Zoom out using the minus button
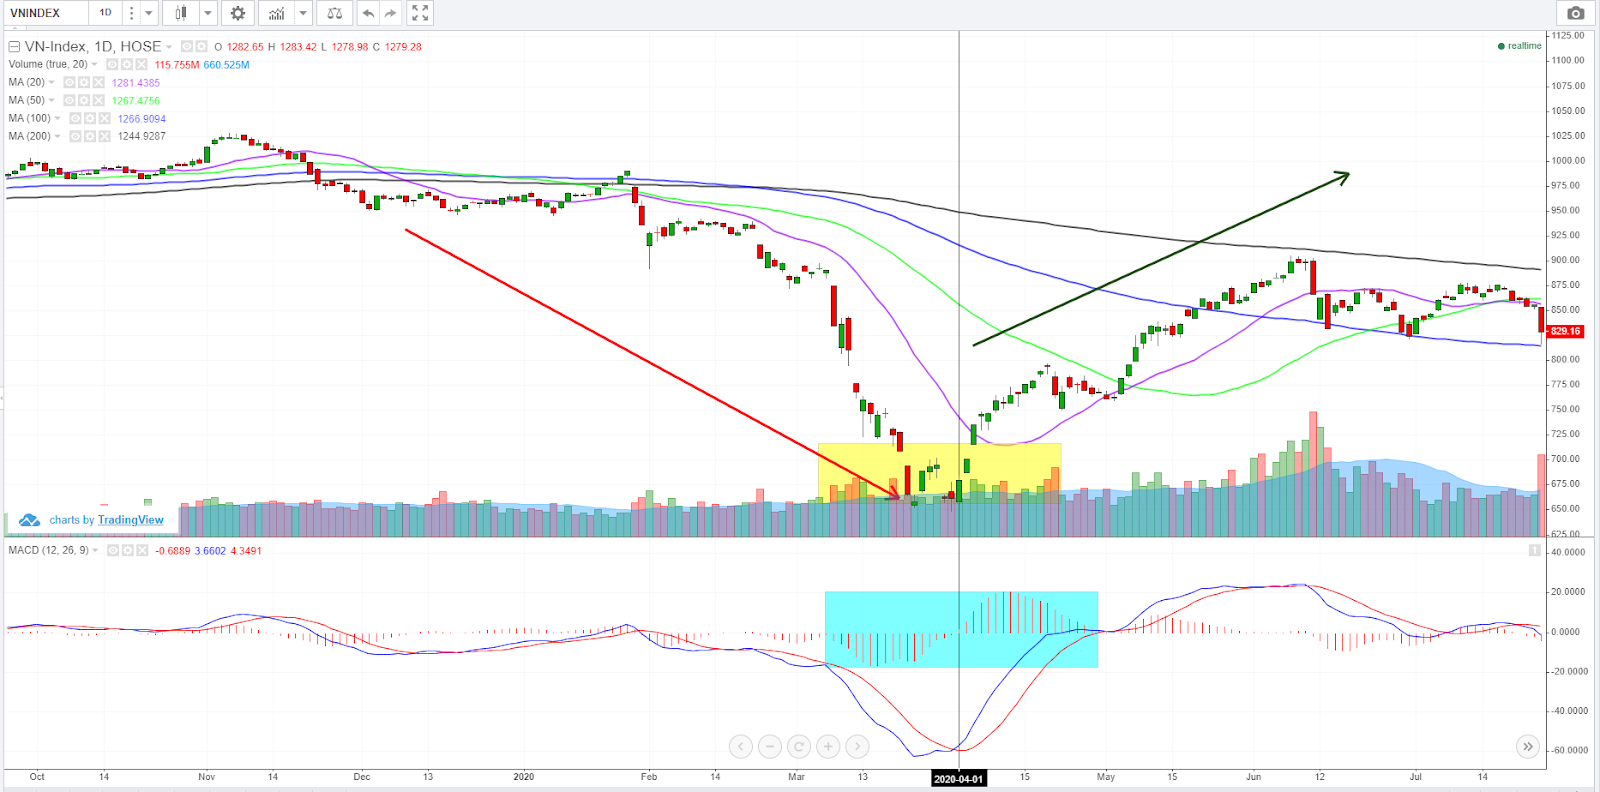Viewport: 1600px width, 792px height. coord(769,746)
